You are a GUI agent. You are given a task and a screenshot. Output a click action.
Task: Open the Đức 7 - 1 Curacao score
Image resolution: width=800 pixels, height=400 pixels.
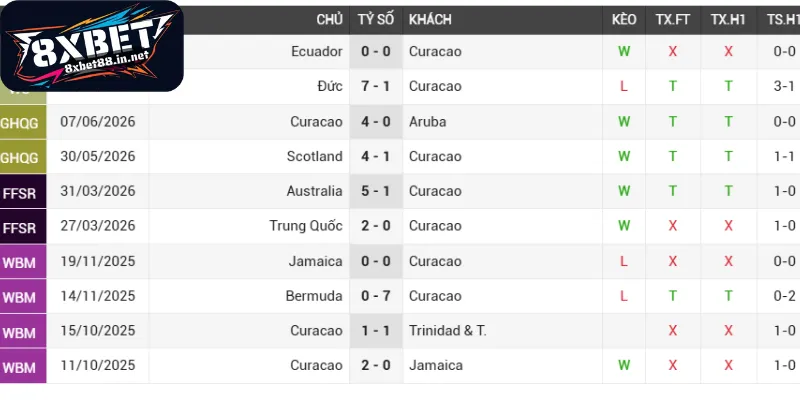coord(376,86)
